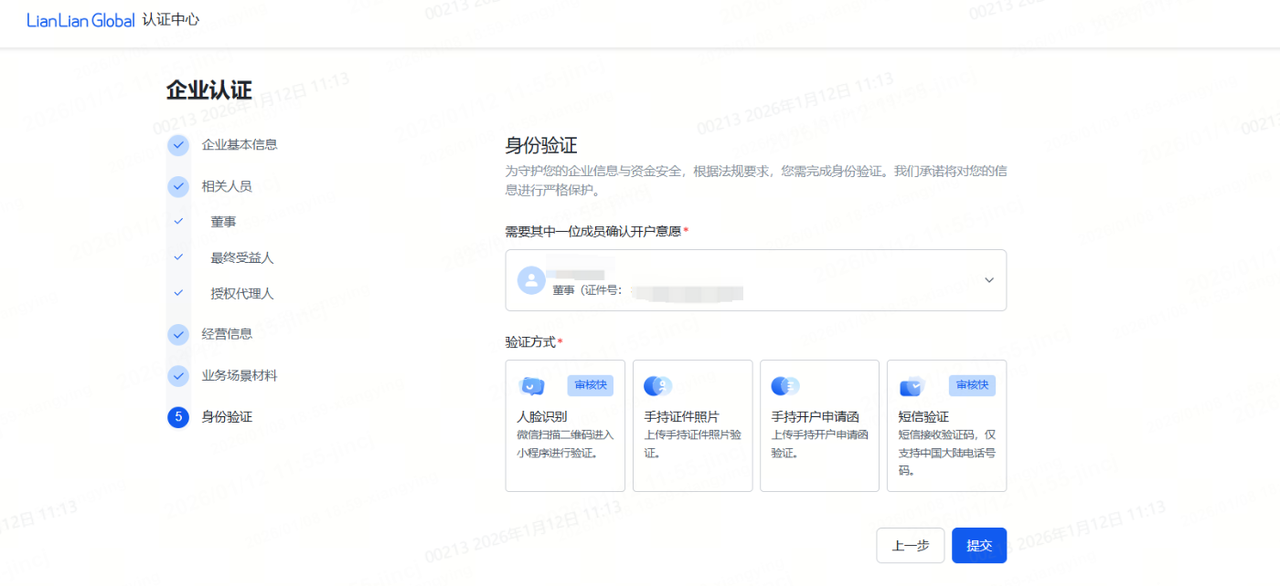Go to the 董事 sub-step
This screenshot has width=1280, height=586.
click(x=223, y=222)
